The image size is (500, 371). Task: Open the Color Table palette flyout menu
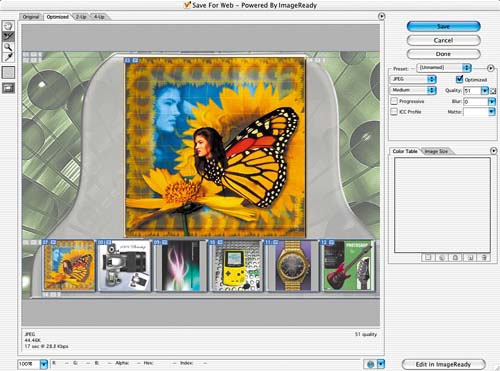(494, 151)
